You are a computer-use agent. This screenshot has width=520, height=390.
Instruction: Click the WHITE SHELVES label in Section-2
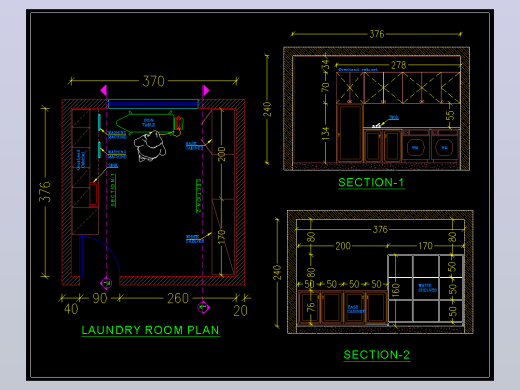[427, 288]
